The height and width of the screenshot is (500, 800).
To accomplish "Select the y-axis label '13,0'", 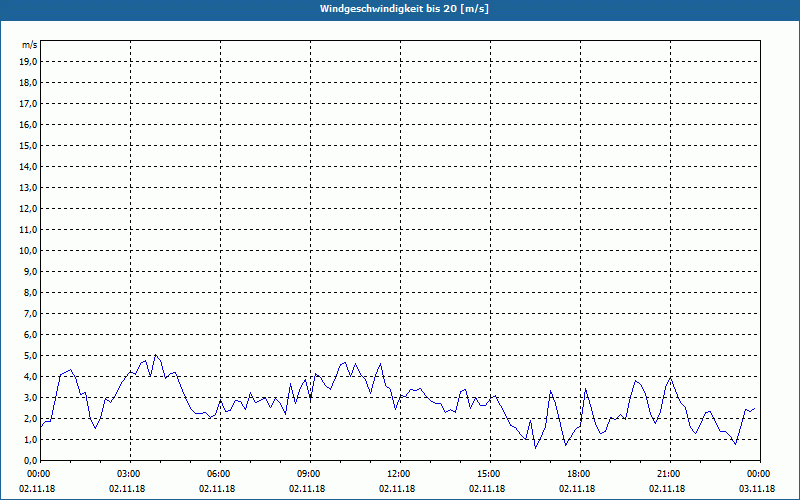I will coord(28,187).
